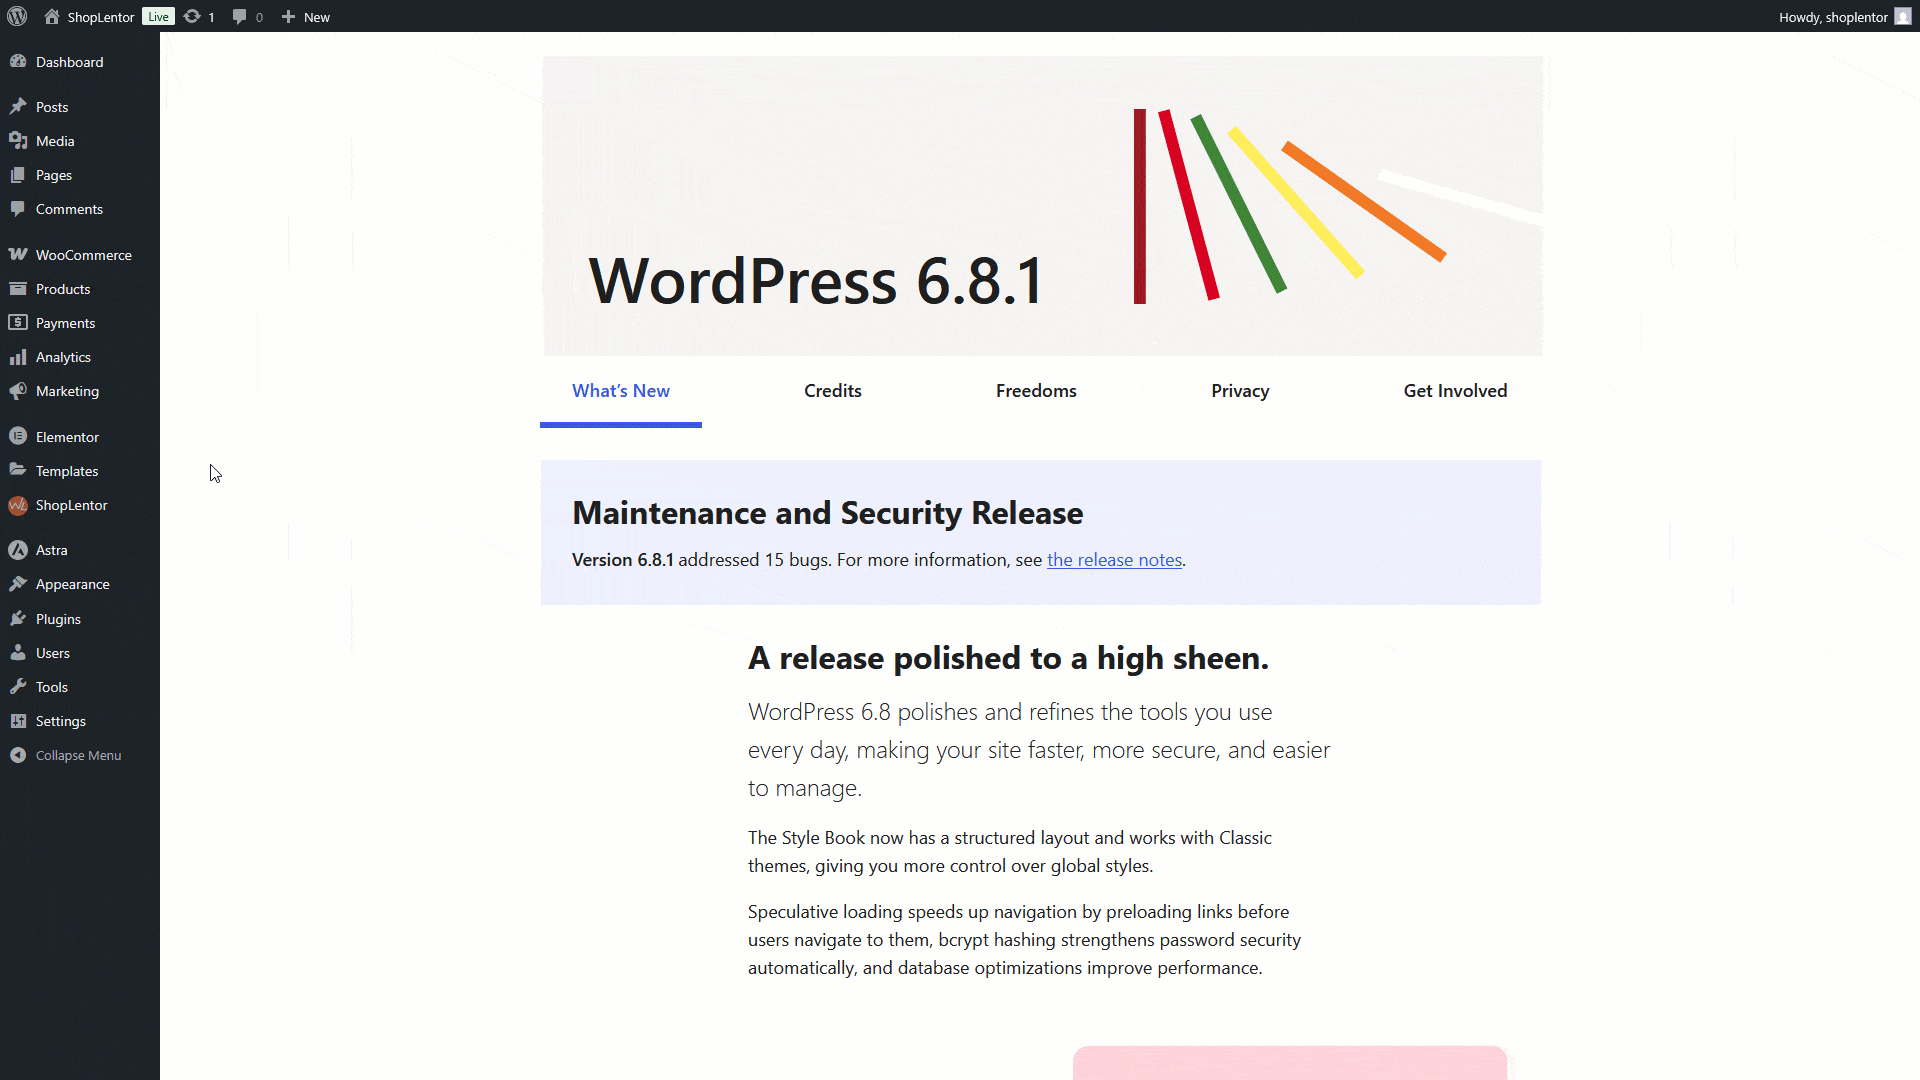1920x1080 pixels.
Task: Click the Plugins menu item
Action: (x=58, y=619)
